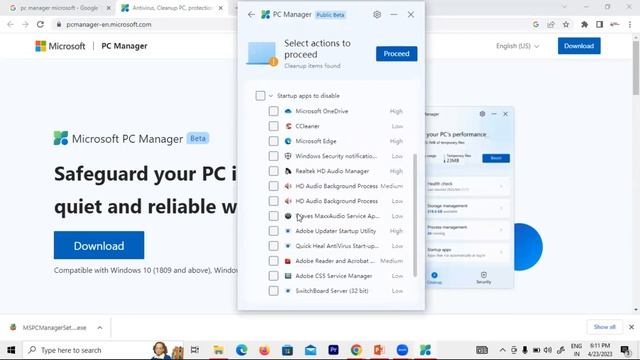Screen dimensions: 640x360
Task: Click the Windows Security shield icon
Action: pyautogui.click(x=288, y=156)
